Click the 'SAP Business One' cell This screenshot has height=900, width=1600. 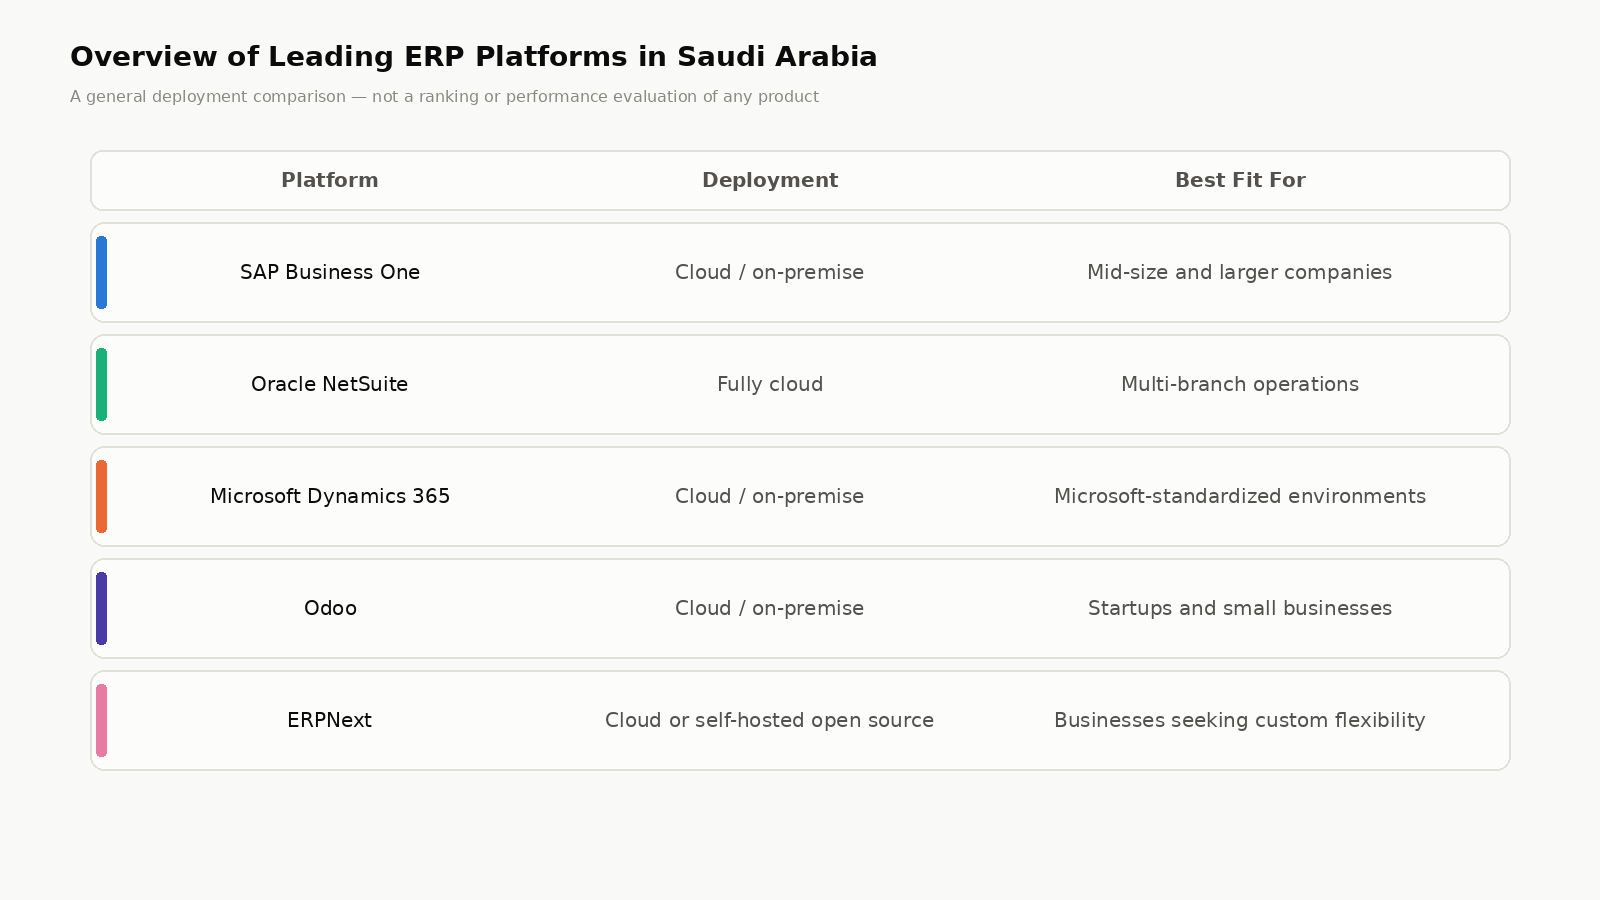pyautogui.click(x=330, y=272)
